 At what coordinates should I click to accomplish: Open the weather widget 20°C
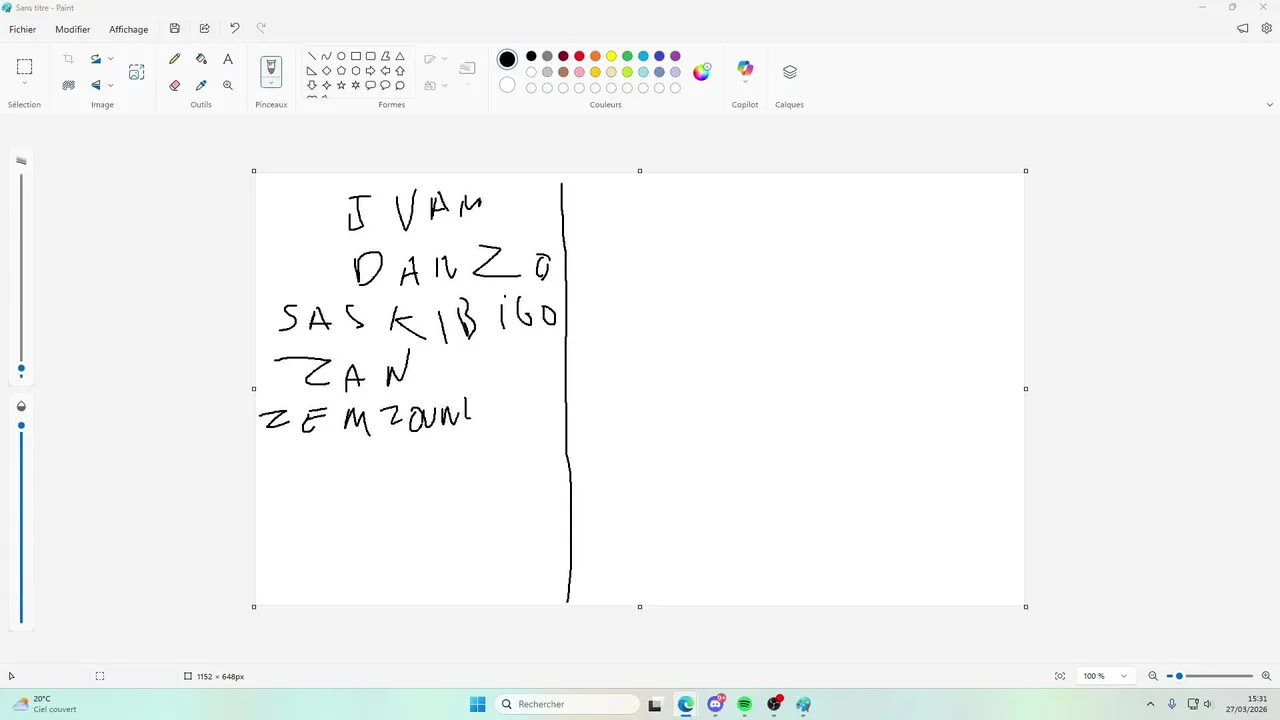pos(46,704)
